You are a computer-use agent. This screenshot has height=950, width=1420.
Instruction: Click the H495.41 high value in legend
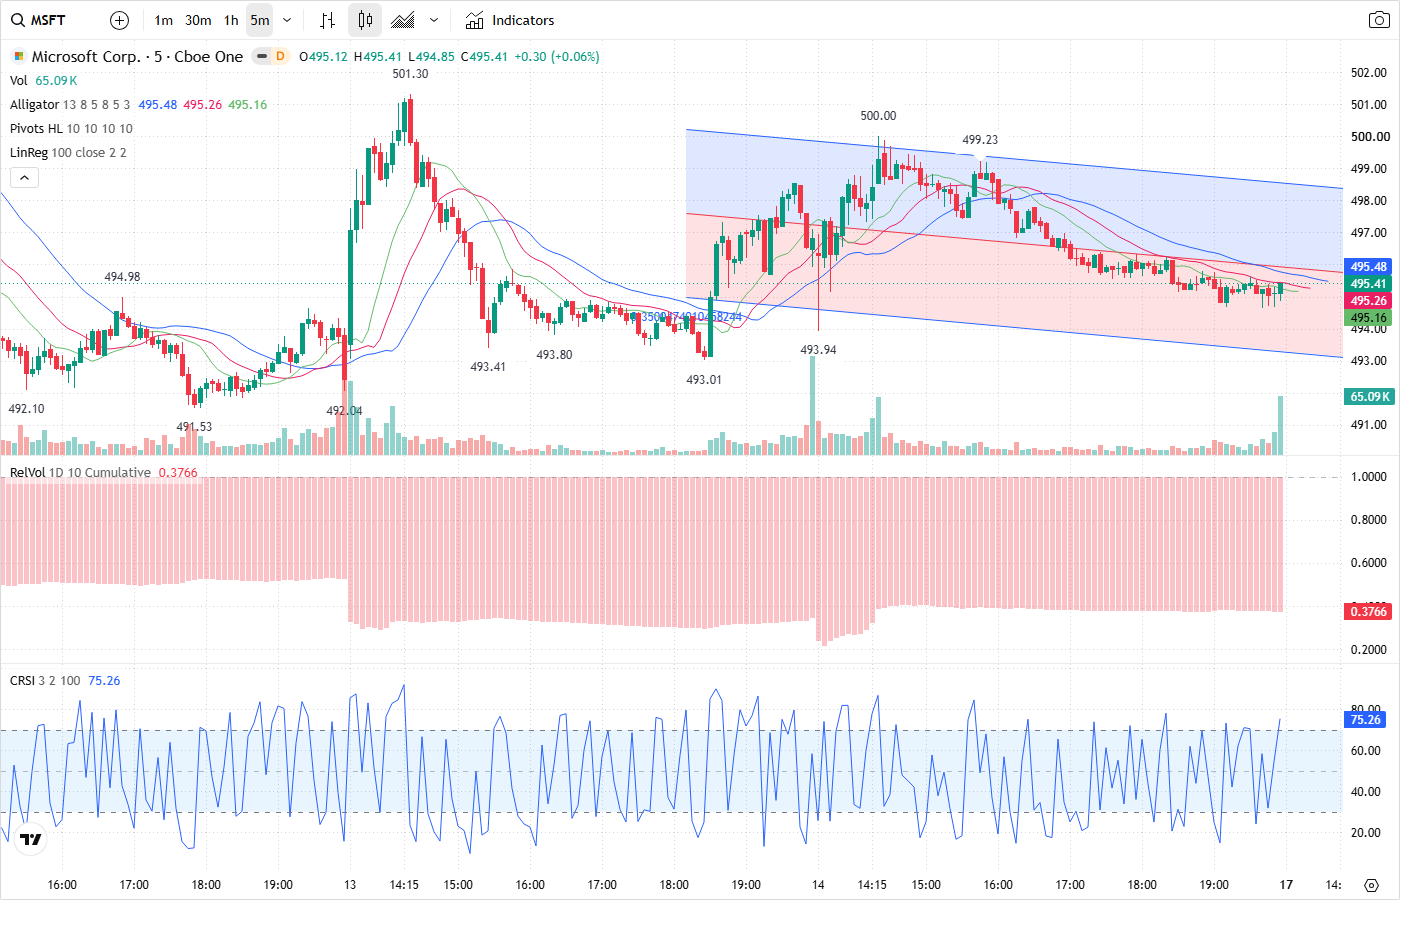[377, 57]
